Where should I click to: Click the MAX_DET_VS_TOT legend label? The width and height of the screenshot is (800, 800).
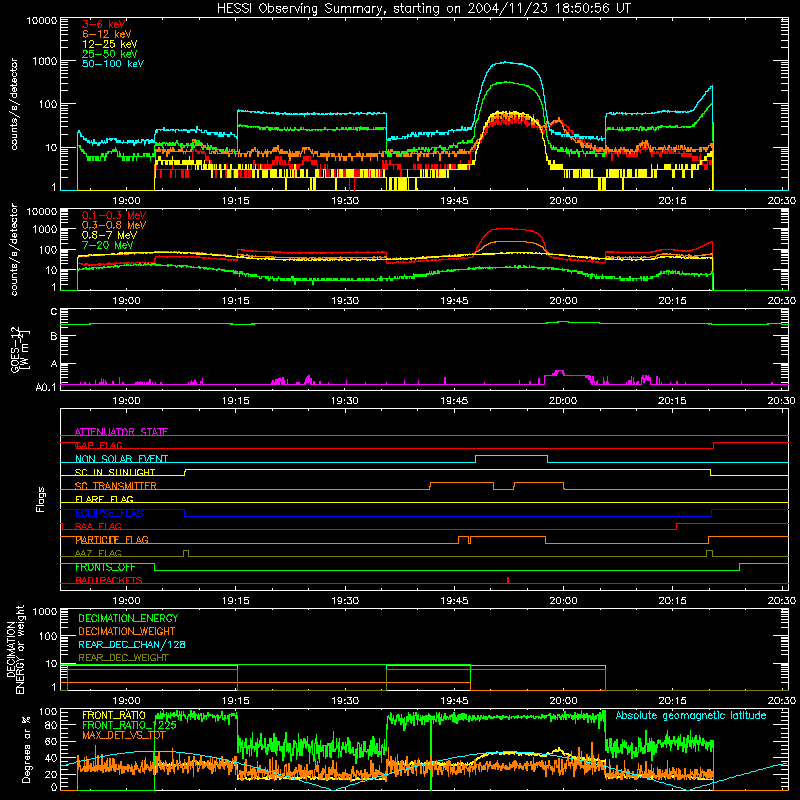pos(124,735)
